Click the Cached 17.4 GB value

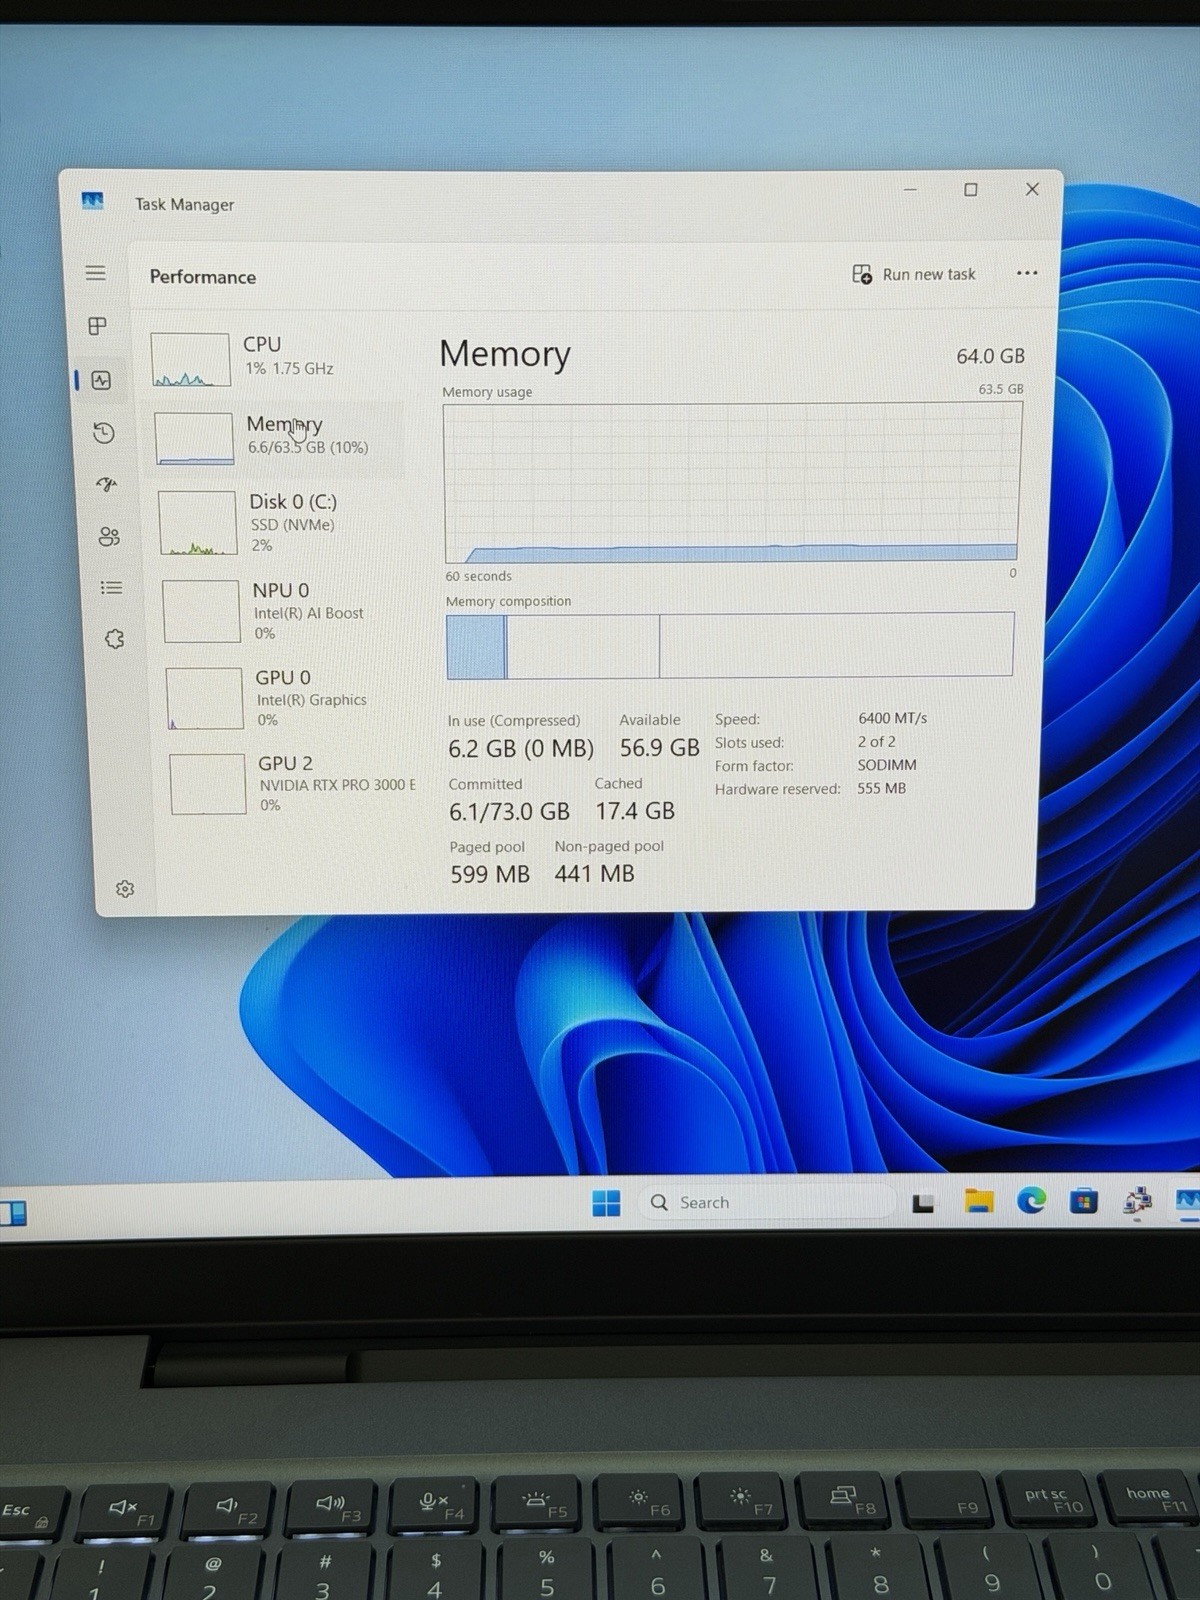635,811
